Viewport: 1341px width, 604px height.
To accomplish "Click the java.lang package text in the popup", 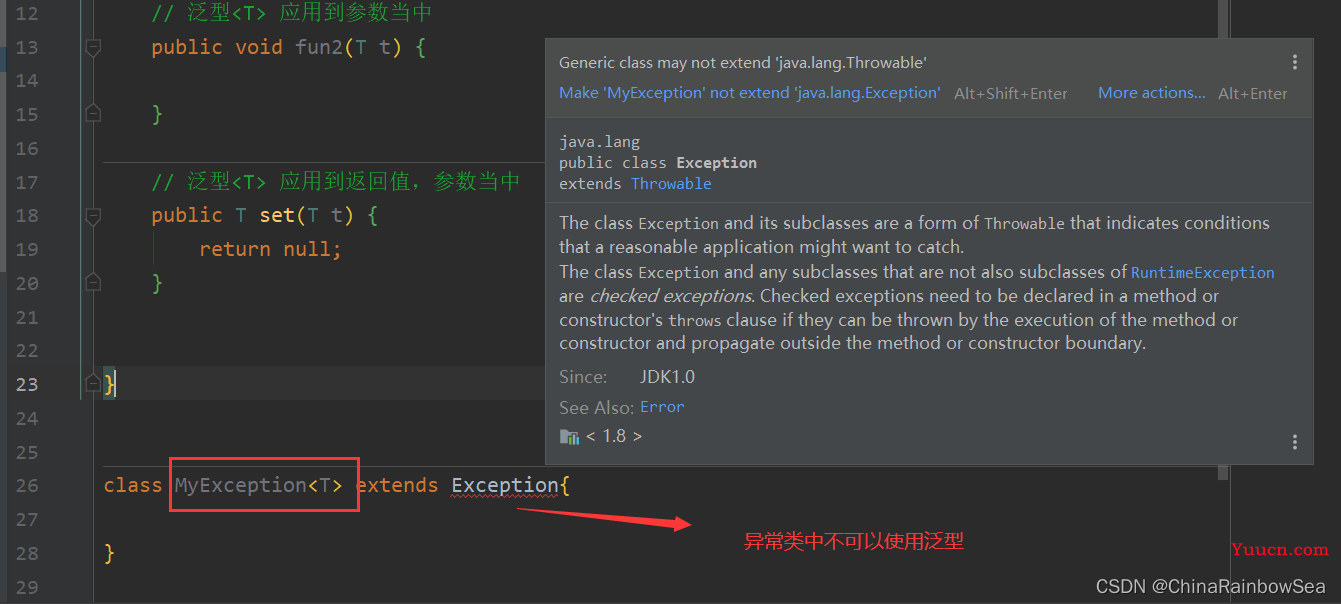I will (x=599, y=142).
